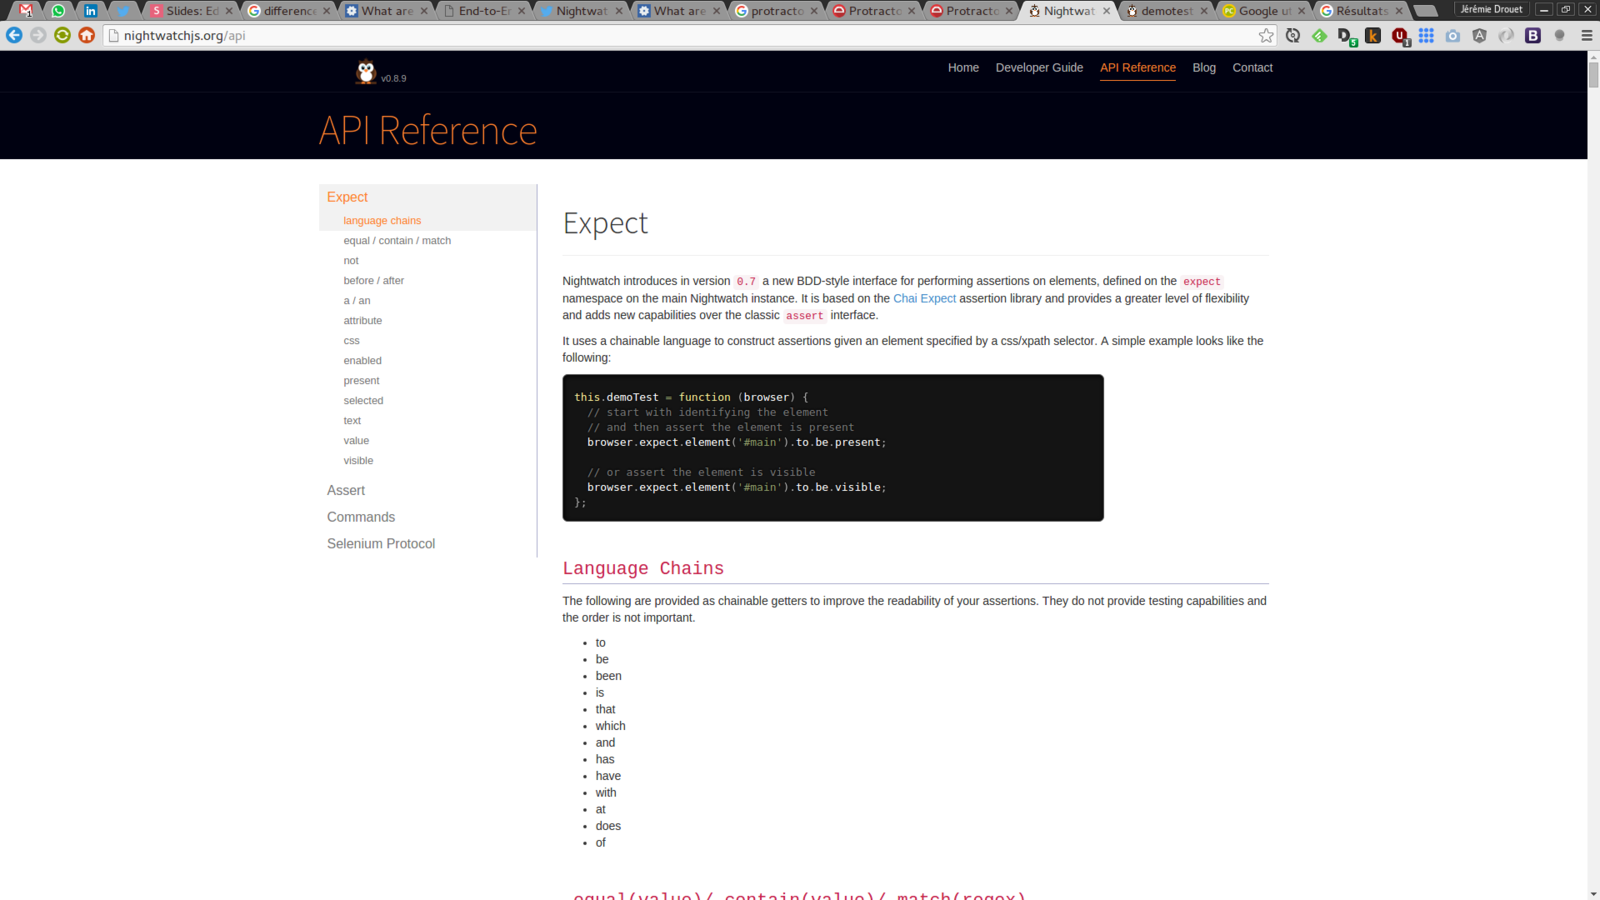Go back with the browser back arrow

pos(14,35)
